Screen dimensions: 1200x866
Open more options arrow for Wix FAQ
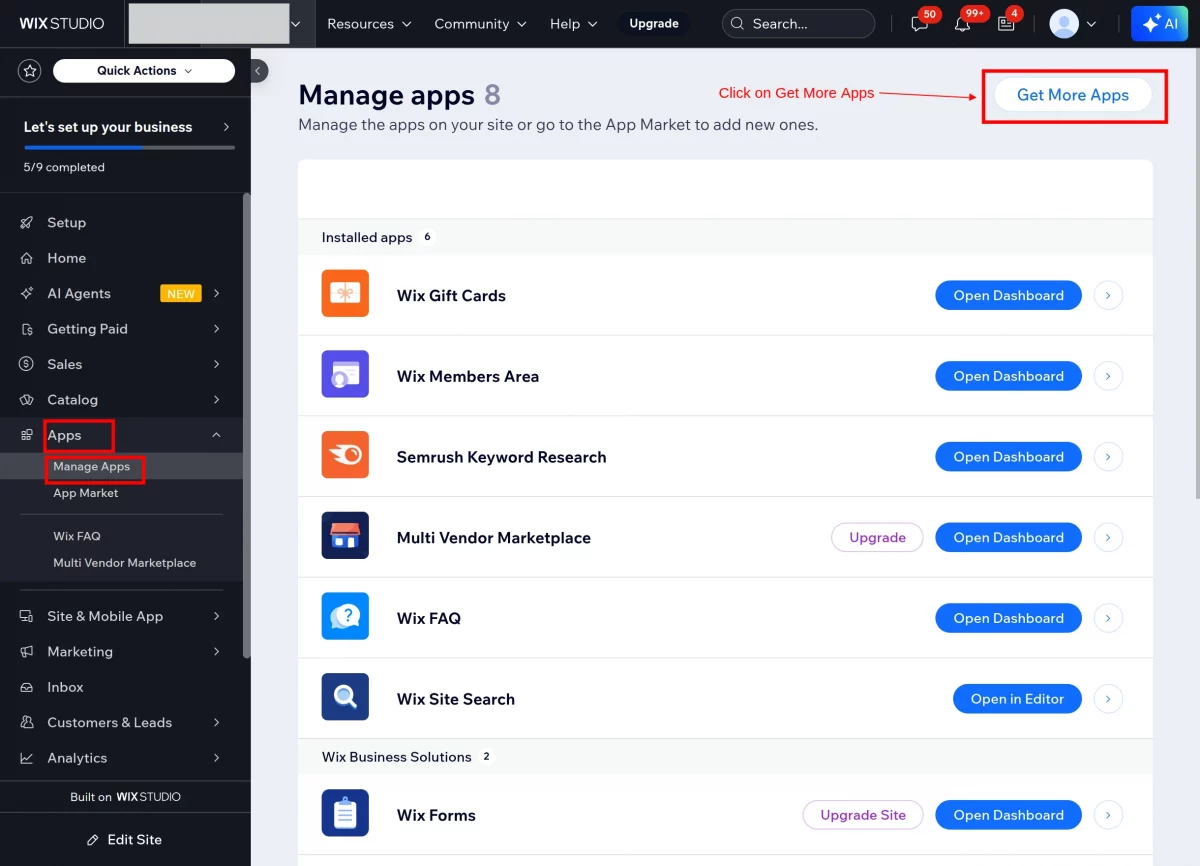point(1108,618)
